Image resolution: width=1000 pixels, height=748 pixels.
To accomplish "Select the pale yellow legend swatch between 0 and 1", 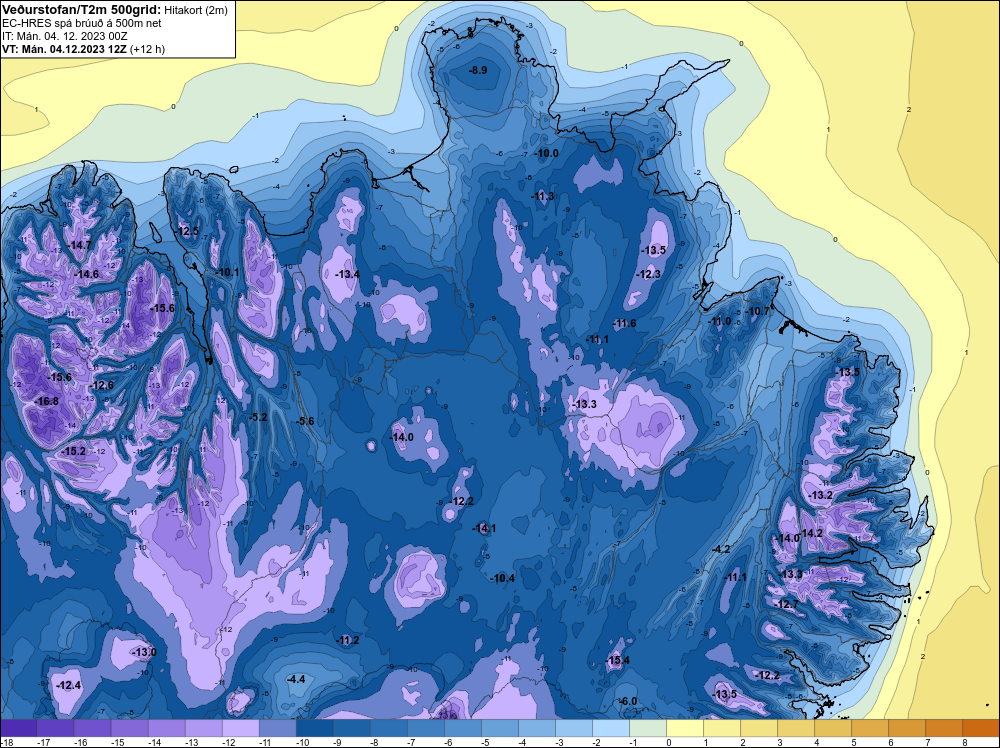I will point(685,728).
